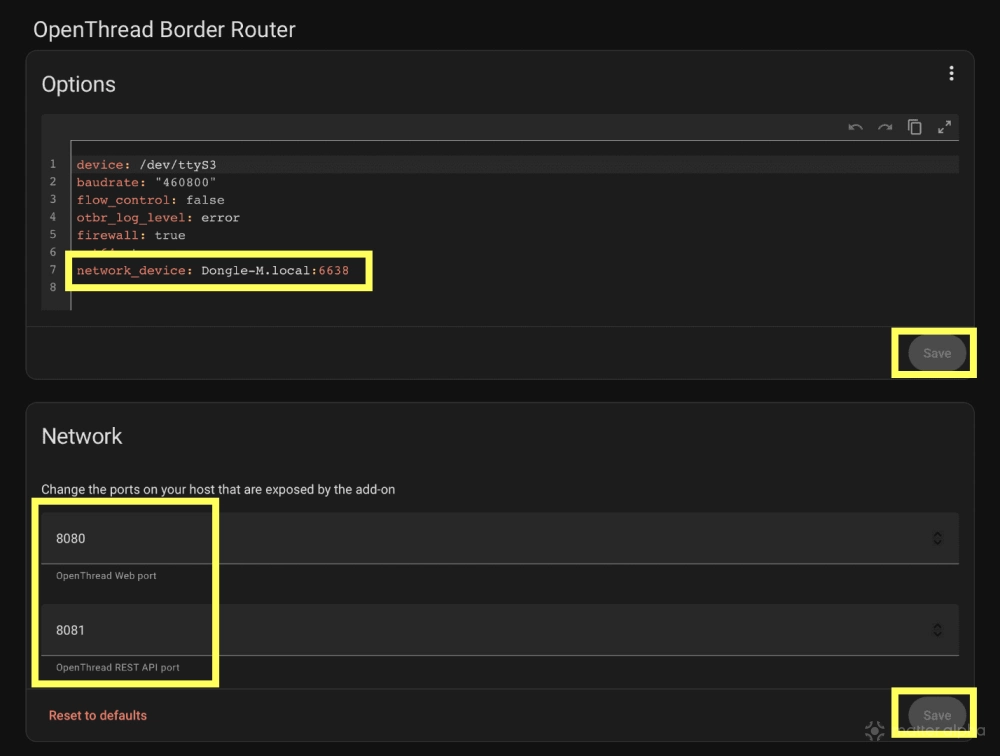Screen dimensions: 1000x756
Task: Save the Options configuration
Action: coord(936,353)
